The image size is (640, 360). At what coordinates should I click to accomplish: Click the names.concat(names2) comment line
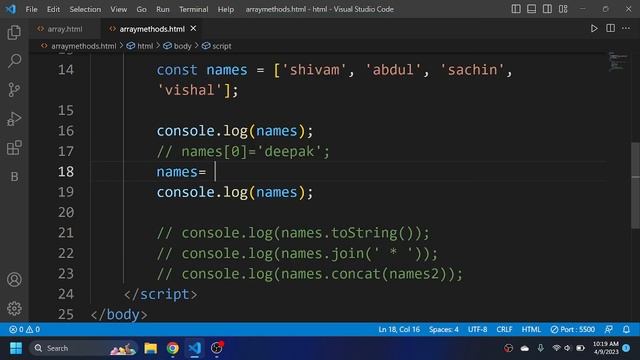tap(310, 274)
